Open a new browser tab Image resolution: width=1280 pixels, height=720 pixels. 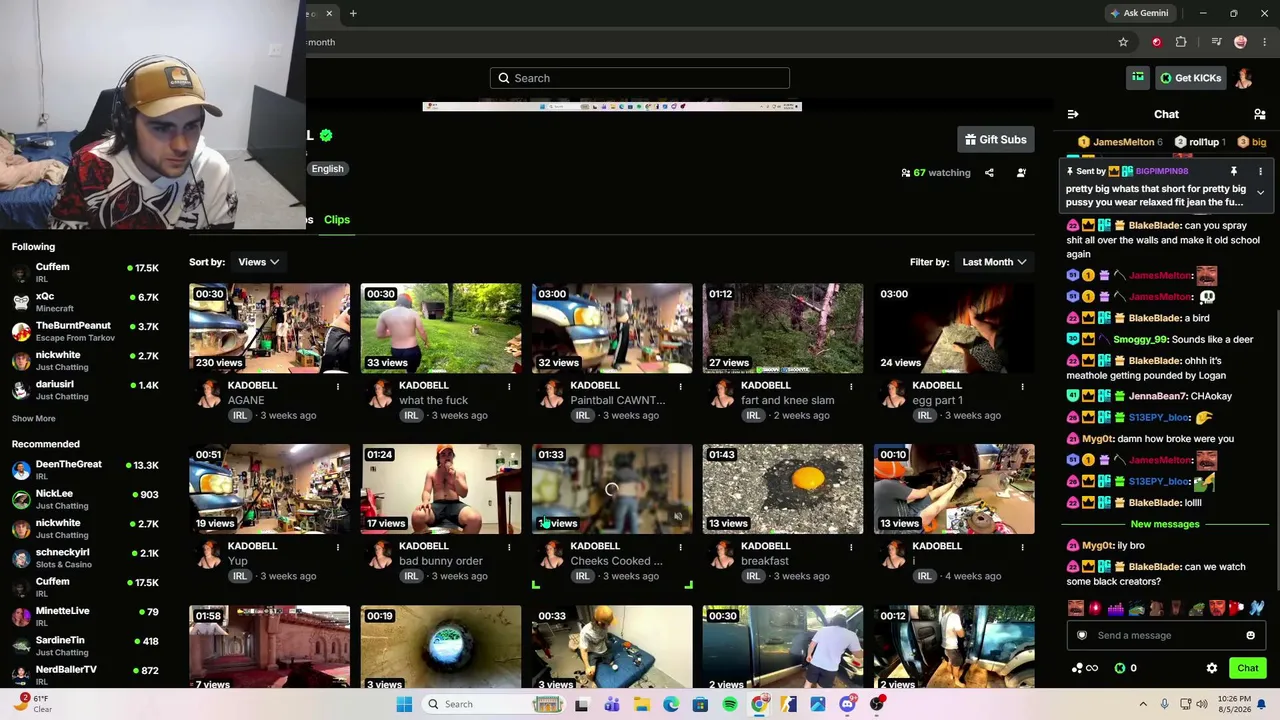pos(353,13)
